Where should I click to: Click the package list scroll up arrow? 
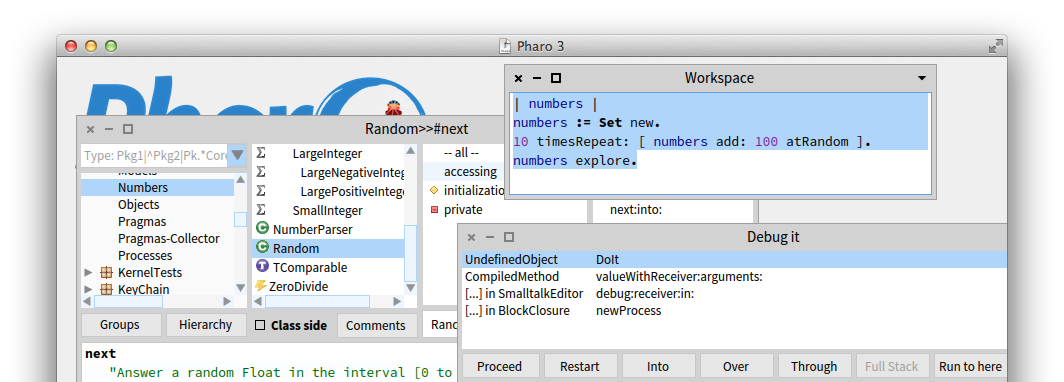(240, 179)
